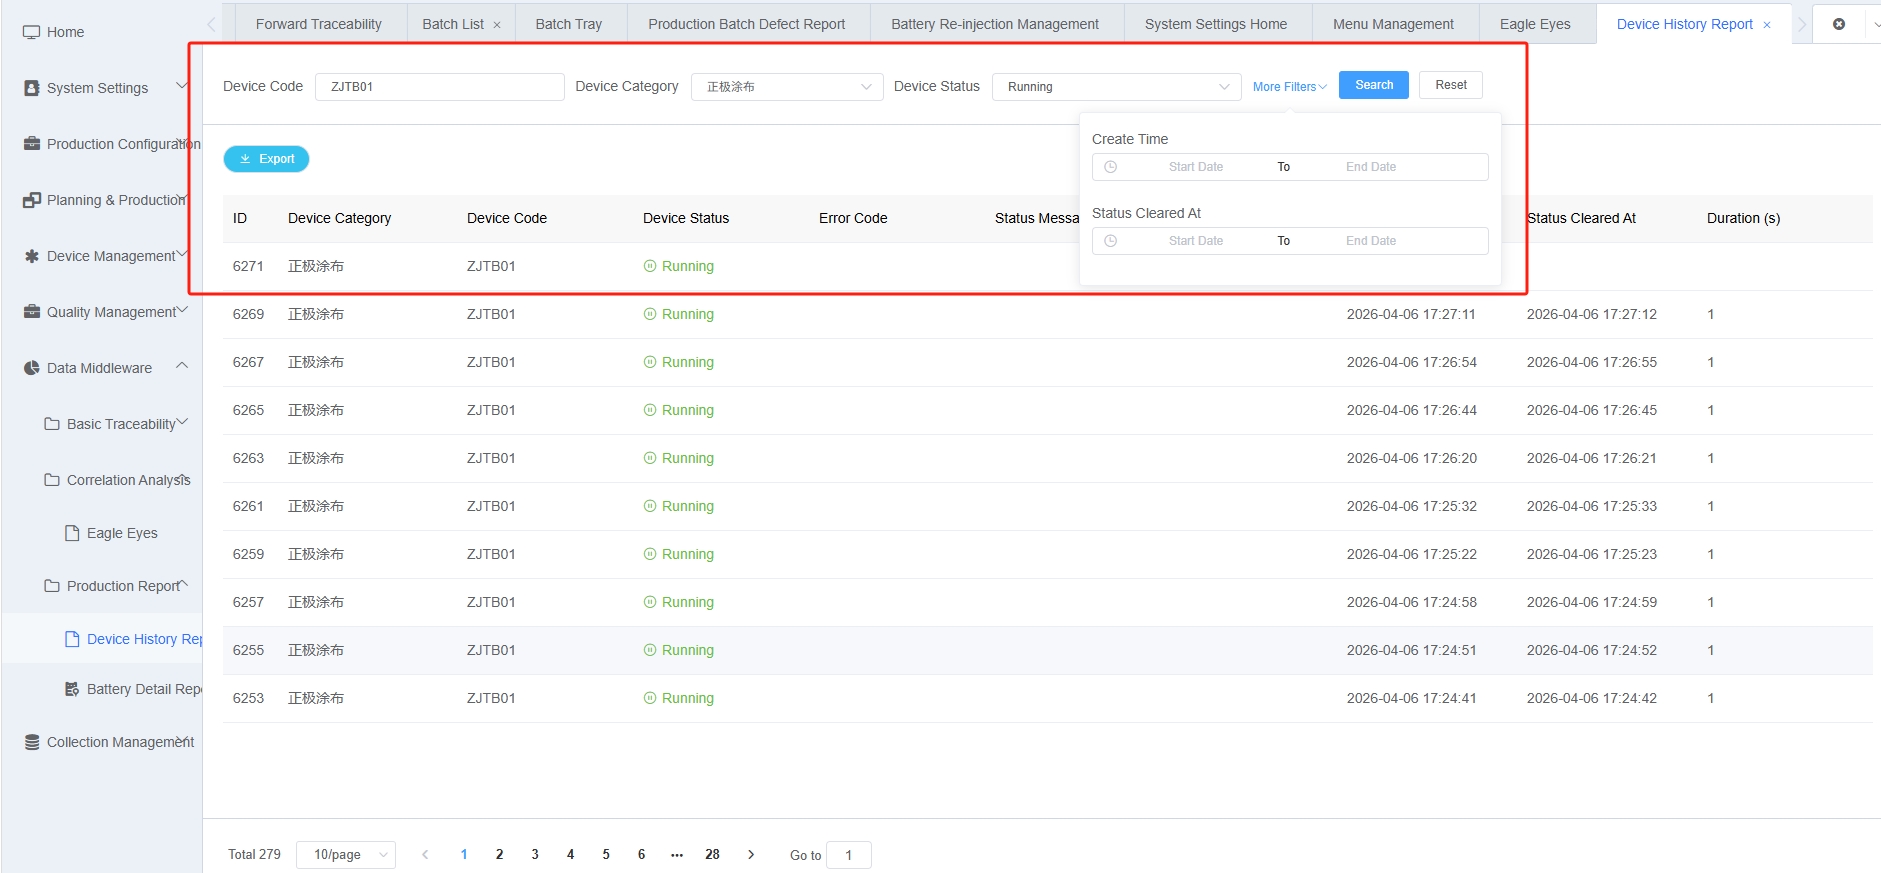Collapse the Data Middleware chevron

pos(182,366)
